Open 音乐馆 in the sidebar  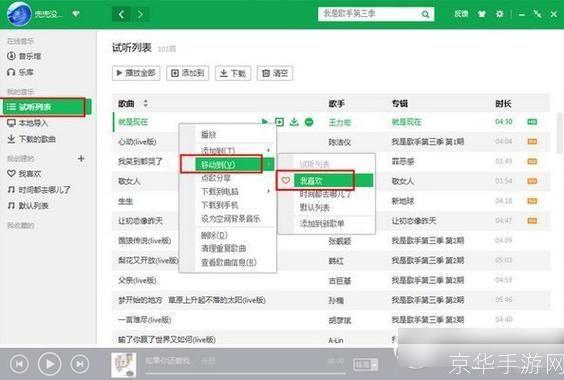(x=24, y=56)
